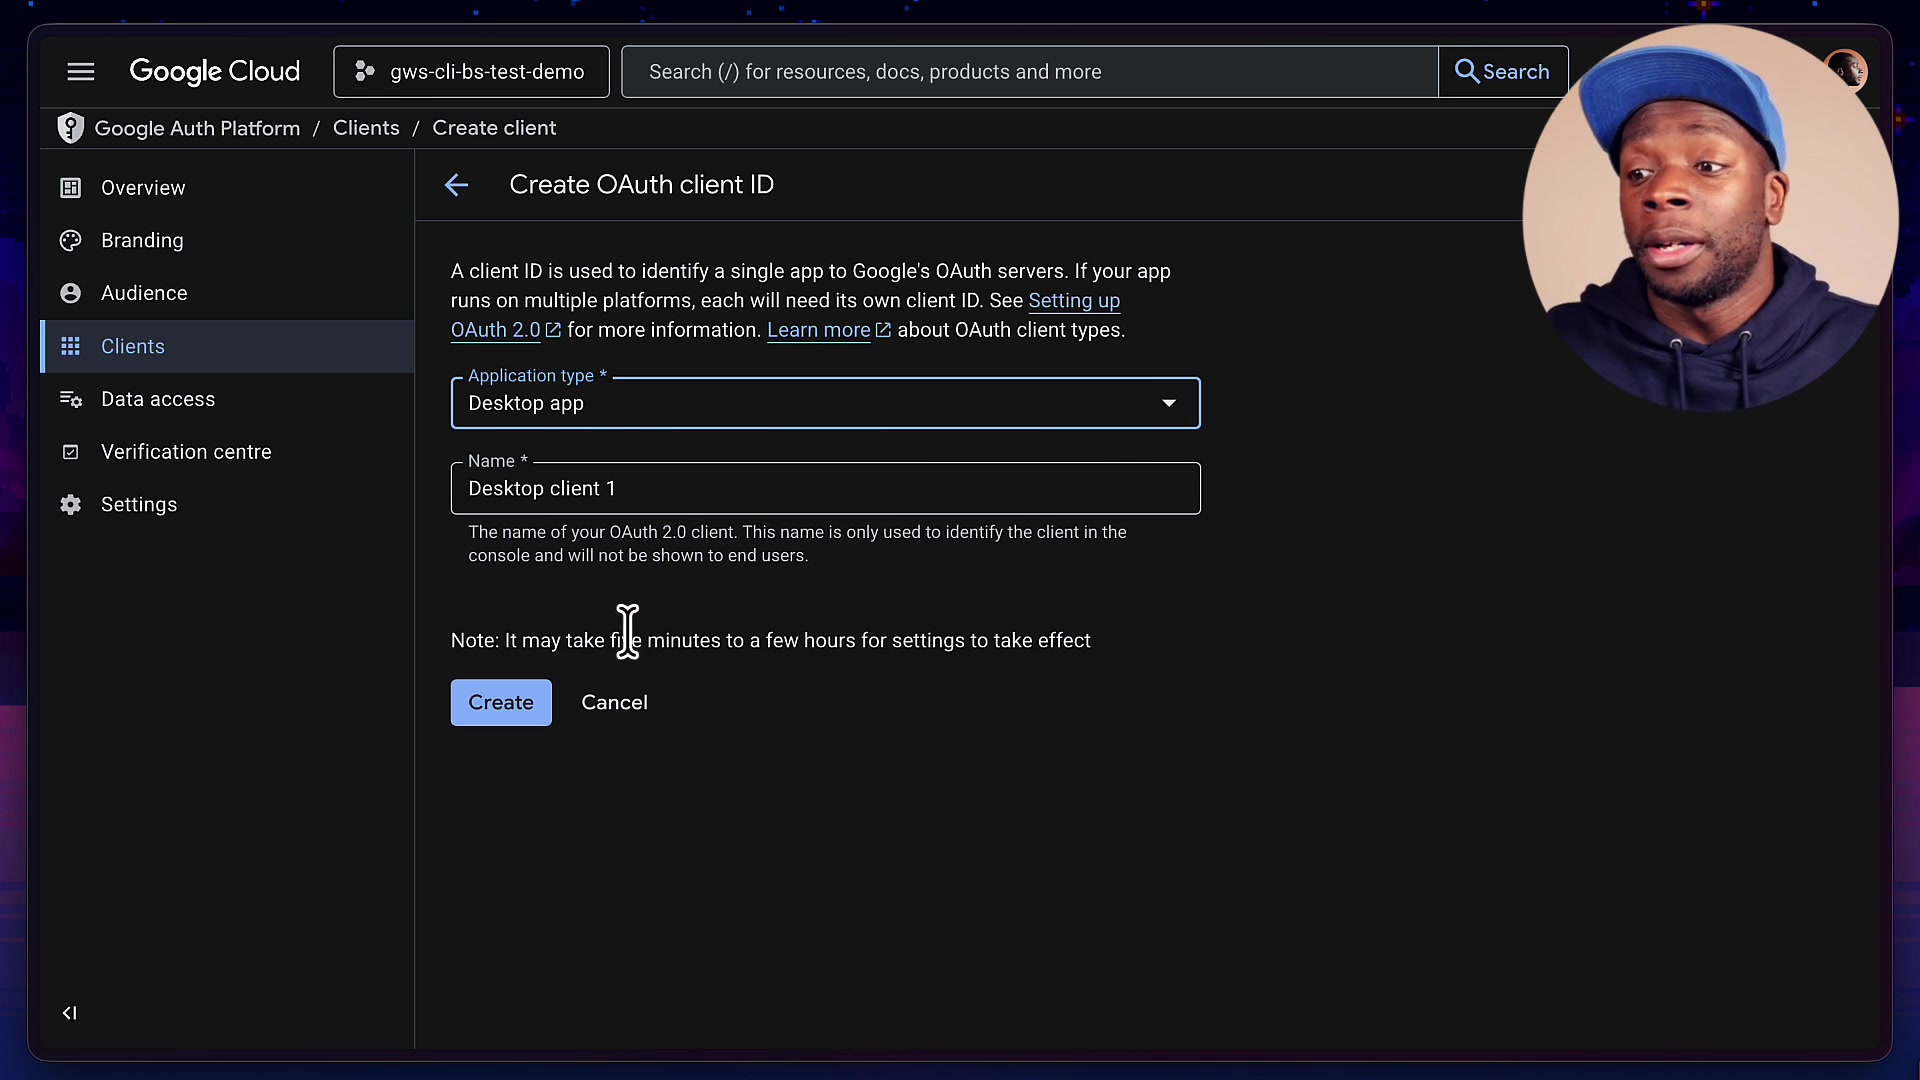Edit the Name field containing Desktop client 1
The width and height of the screenshot is (1920, 1080).
(x=824, y=489)
